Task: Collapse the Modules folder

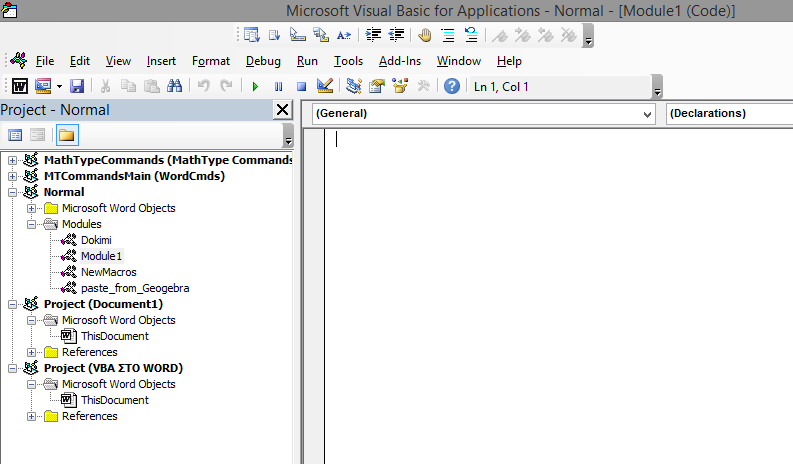Action: tap(31, 225)
